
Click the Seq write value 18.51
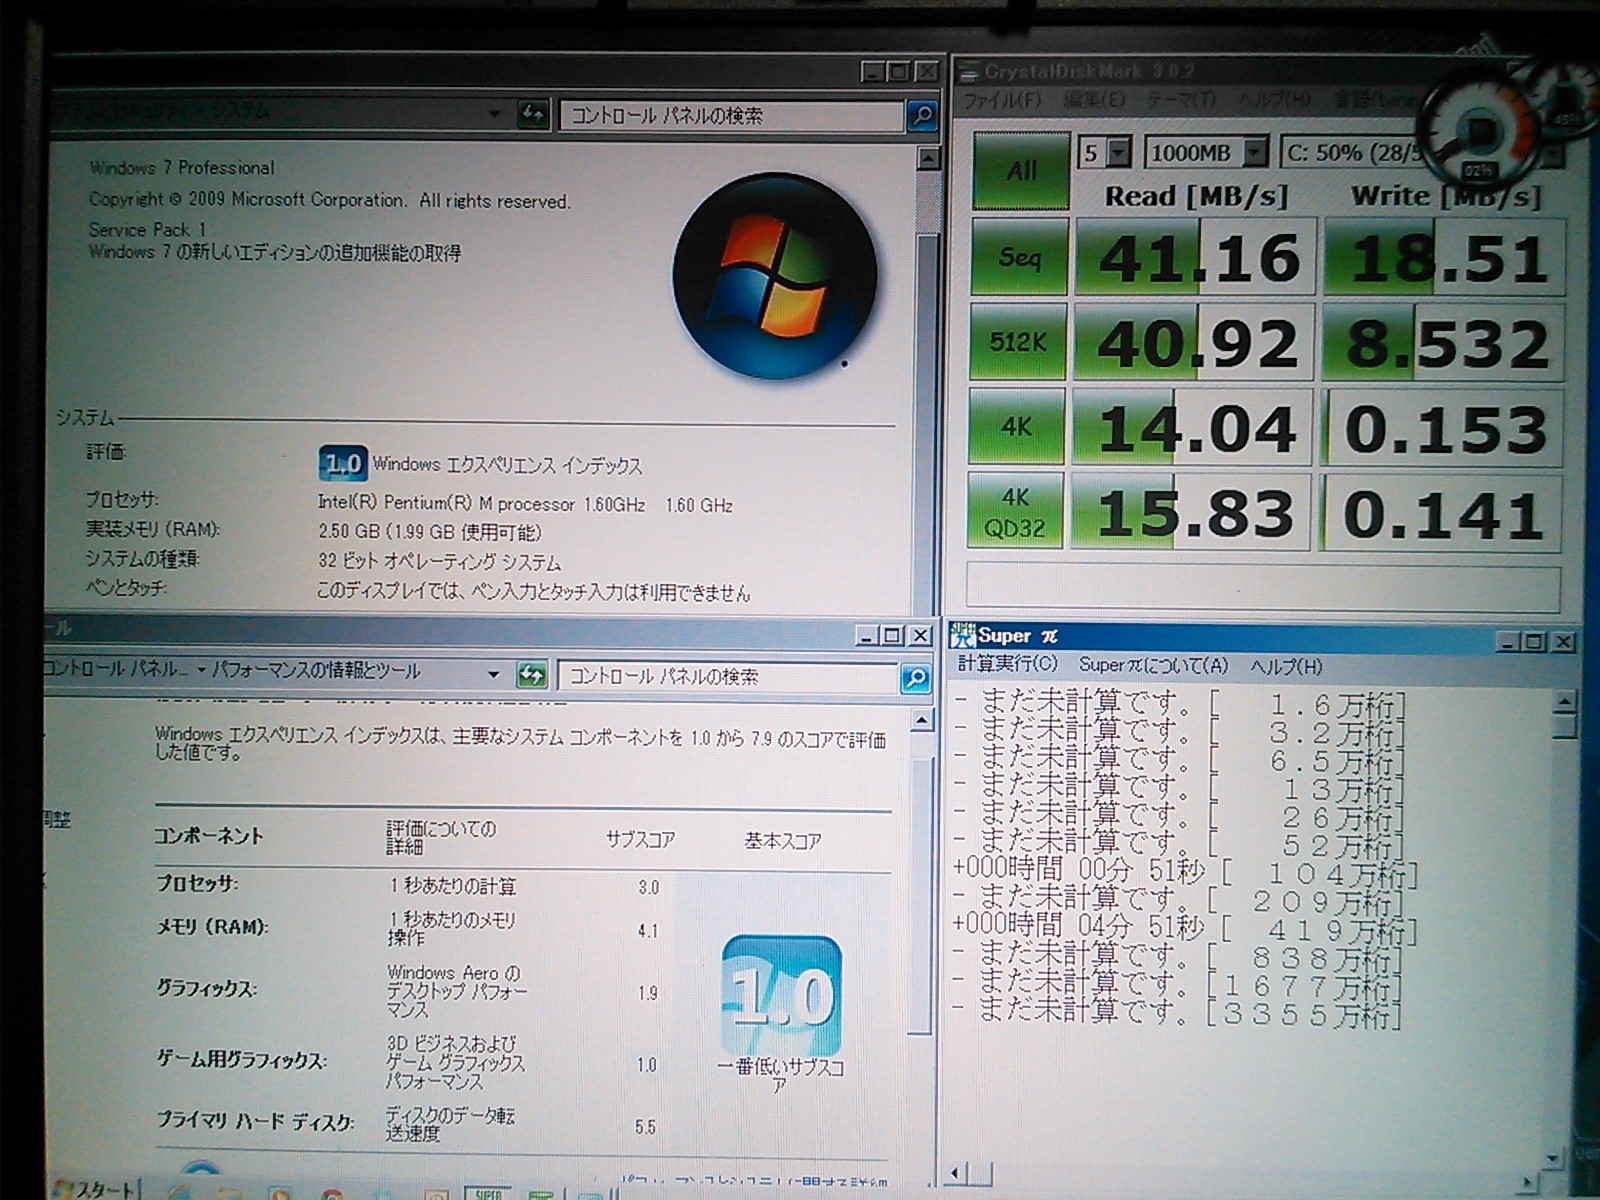pos(1445,258)
